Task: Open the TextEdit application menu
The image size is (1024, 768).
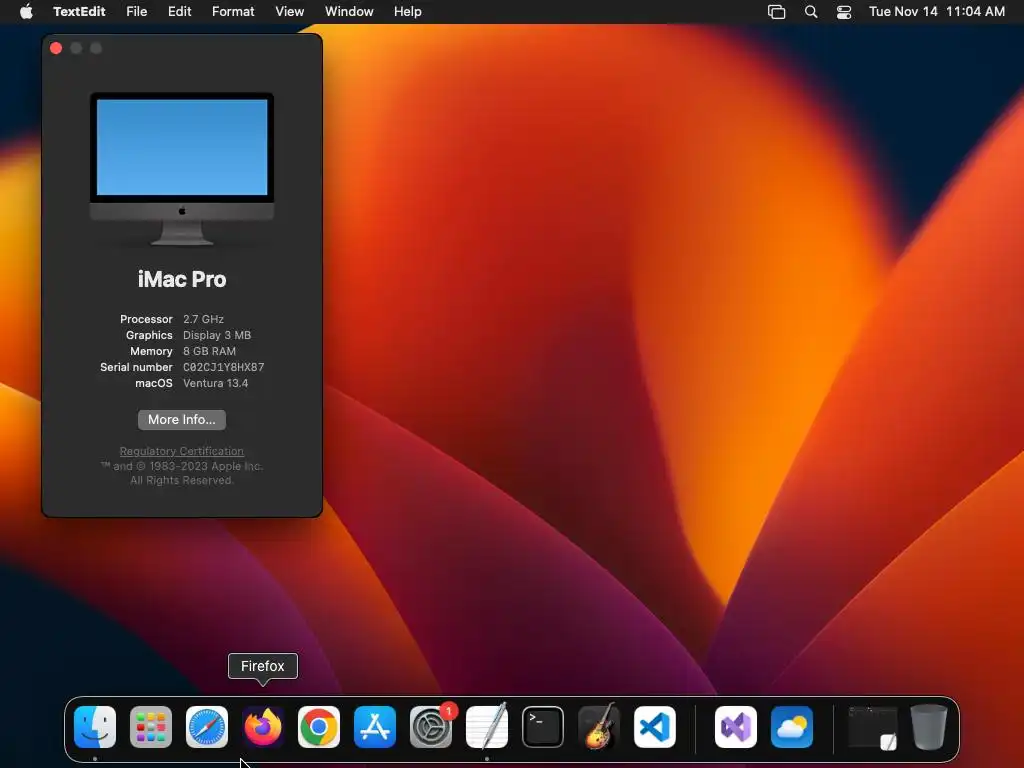Action: [x=79, y=11]
